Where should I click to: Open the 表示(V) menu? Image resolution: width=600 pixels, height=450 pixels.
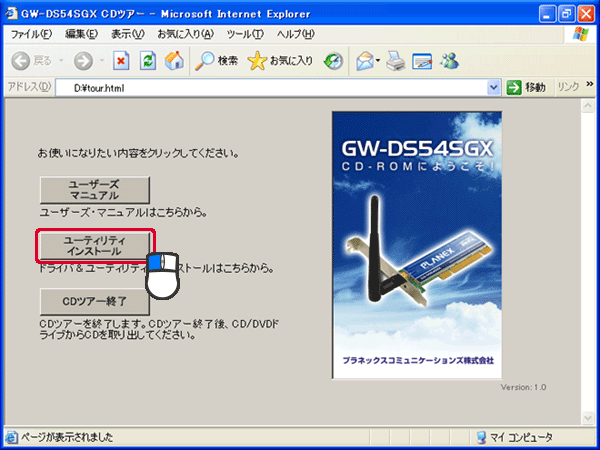127,34
